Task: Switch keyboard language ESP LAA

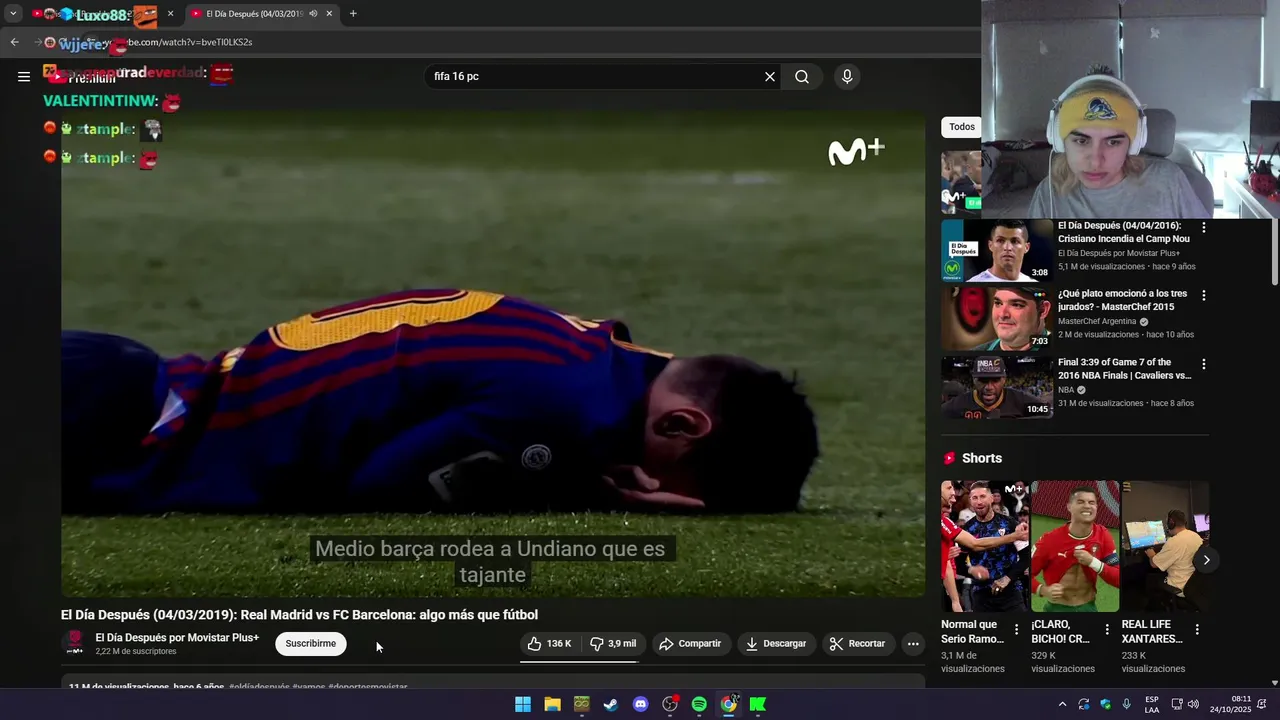Action: [x=1152, y=704]
